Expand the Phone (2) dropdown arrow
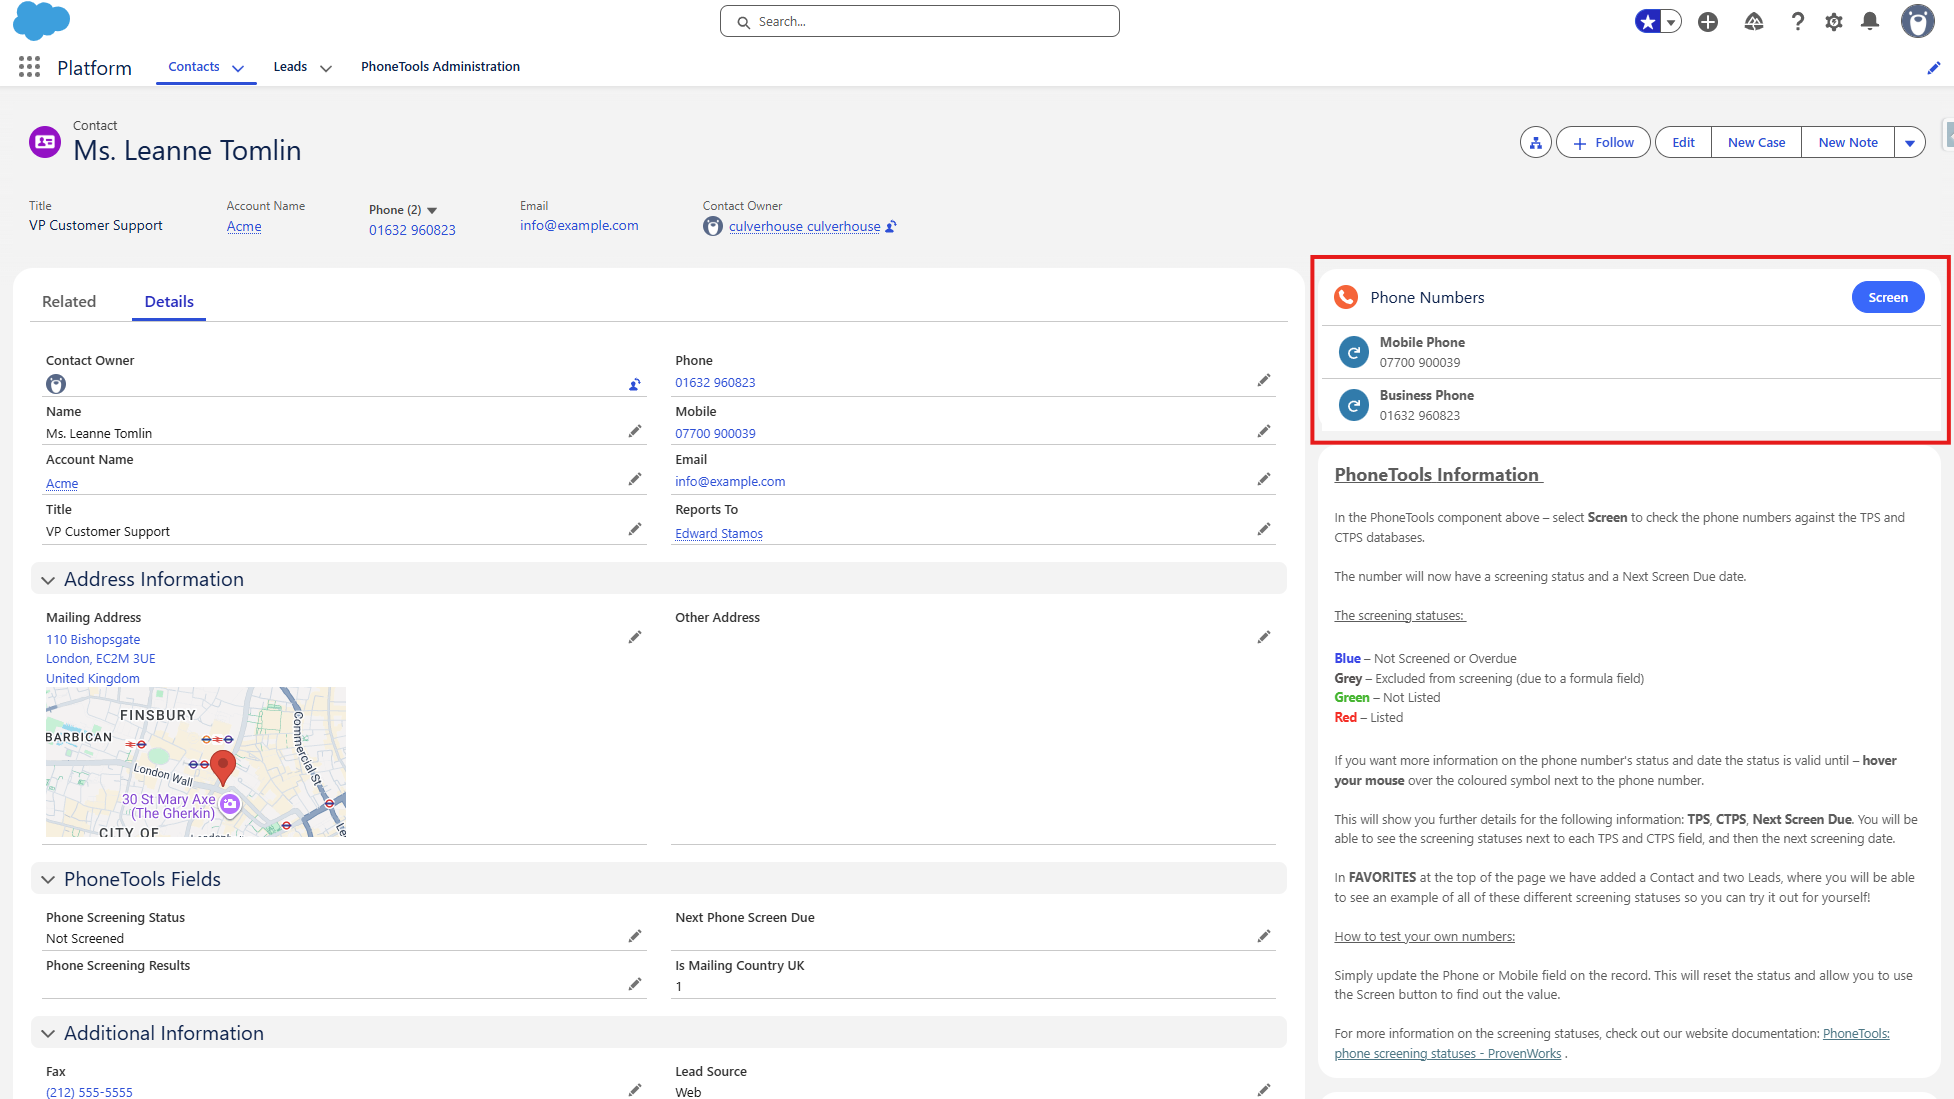 432,210
